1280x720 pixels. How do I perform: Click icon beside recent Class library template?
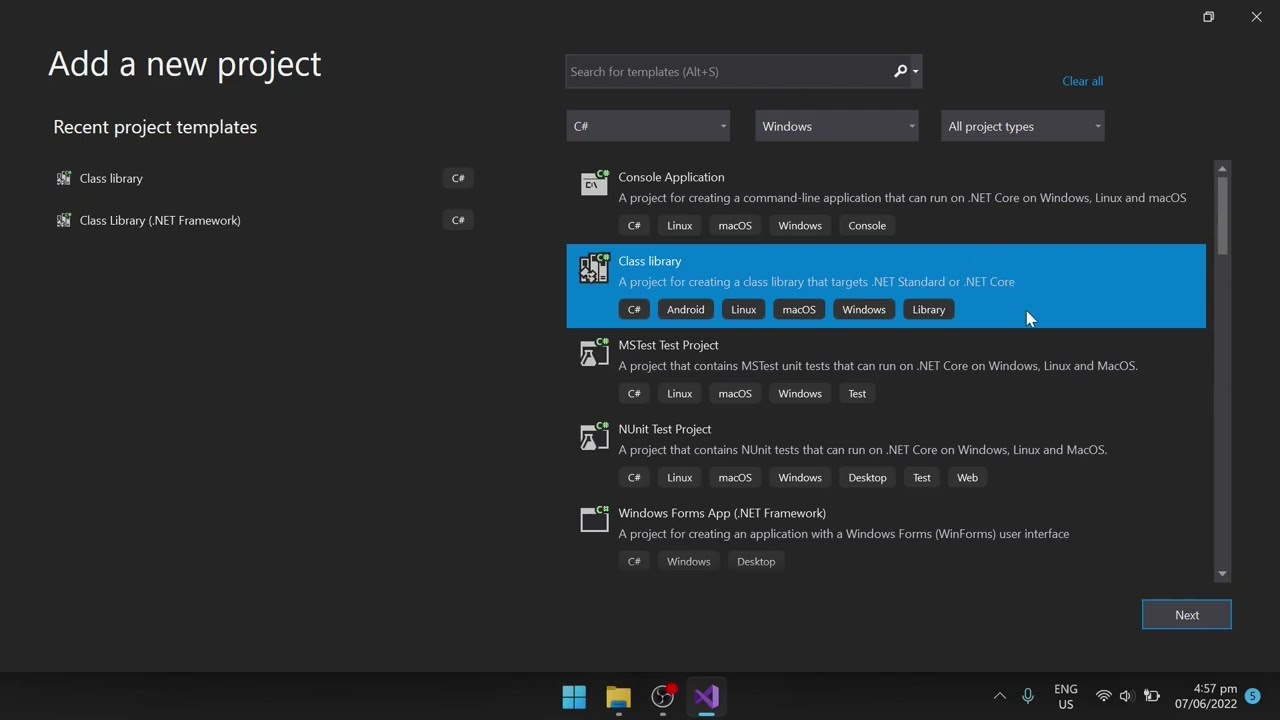point(64,178)
